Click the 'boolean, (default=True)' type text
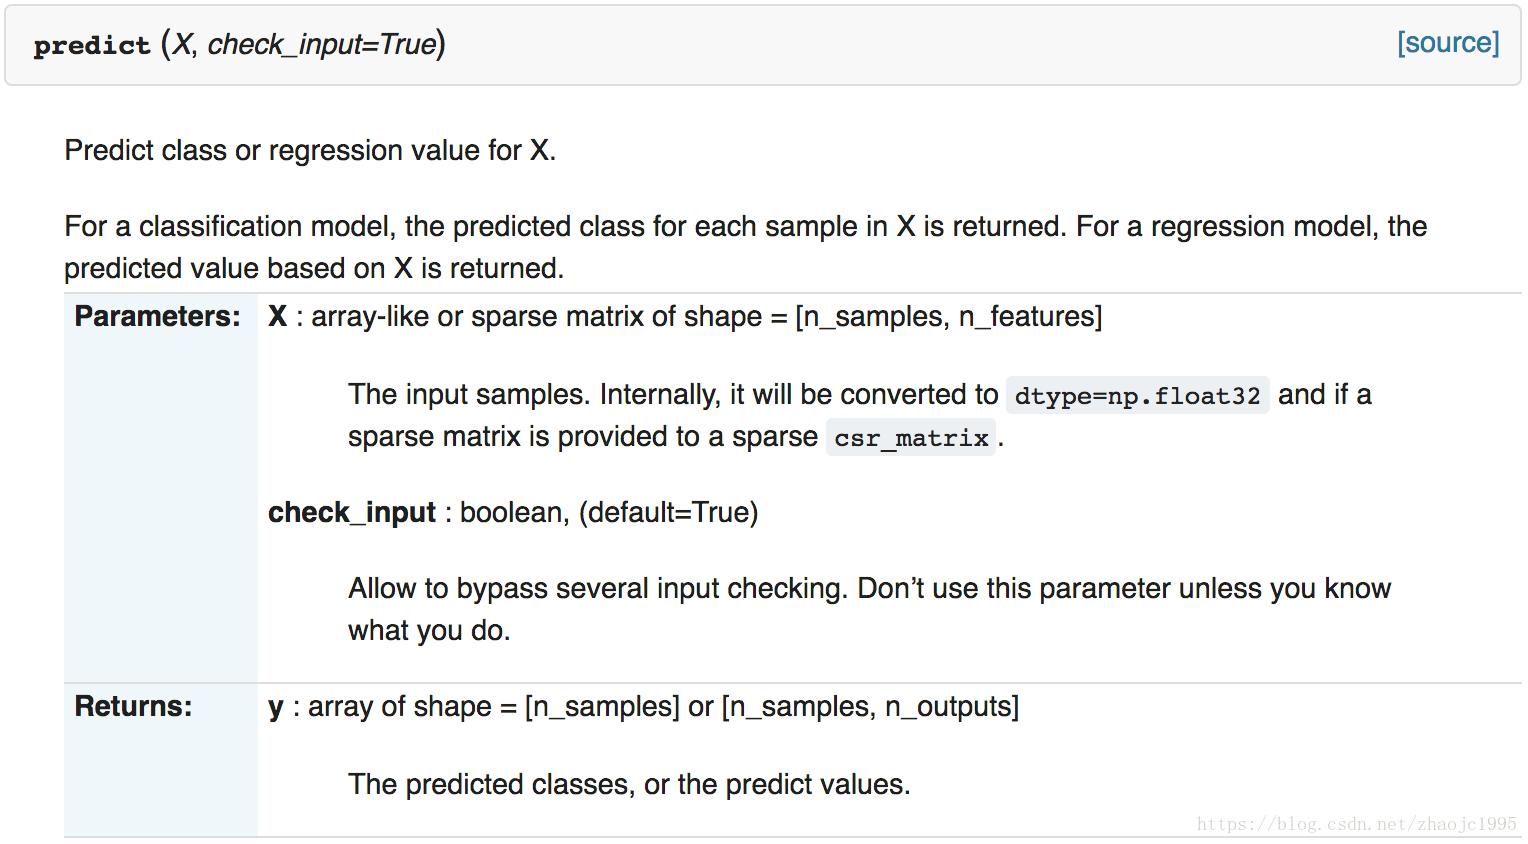 (609, 512)
